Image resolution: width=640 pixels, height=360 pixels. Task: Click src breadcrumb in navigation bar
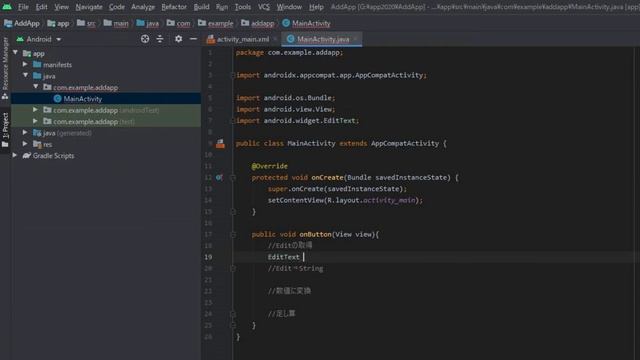coord(86,23)
